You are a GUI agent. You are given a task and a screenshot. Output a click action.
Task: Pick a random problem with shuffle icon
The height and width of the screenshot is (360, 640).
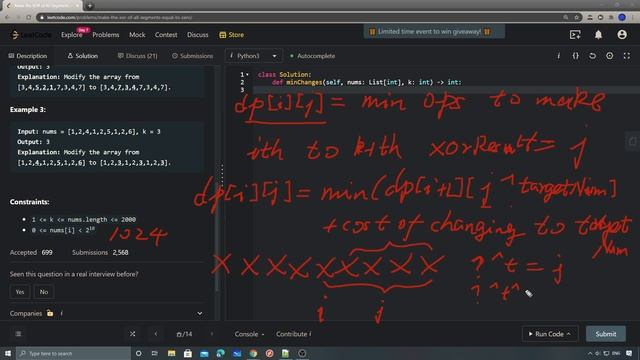point(133,334)
